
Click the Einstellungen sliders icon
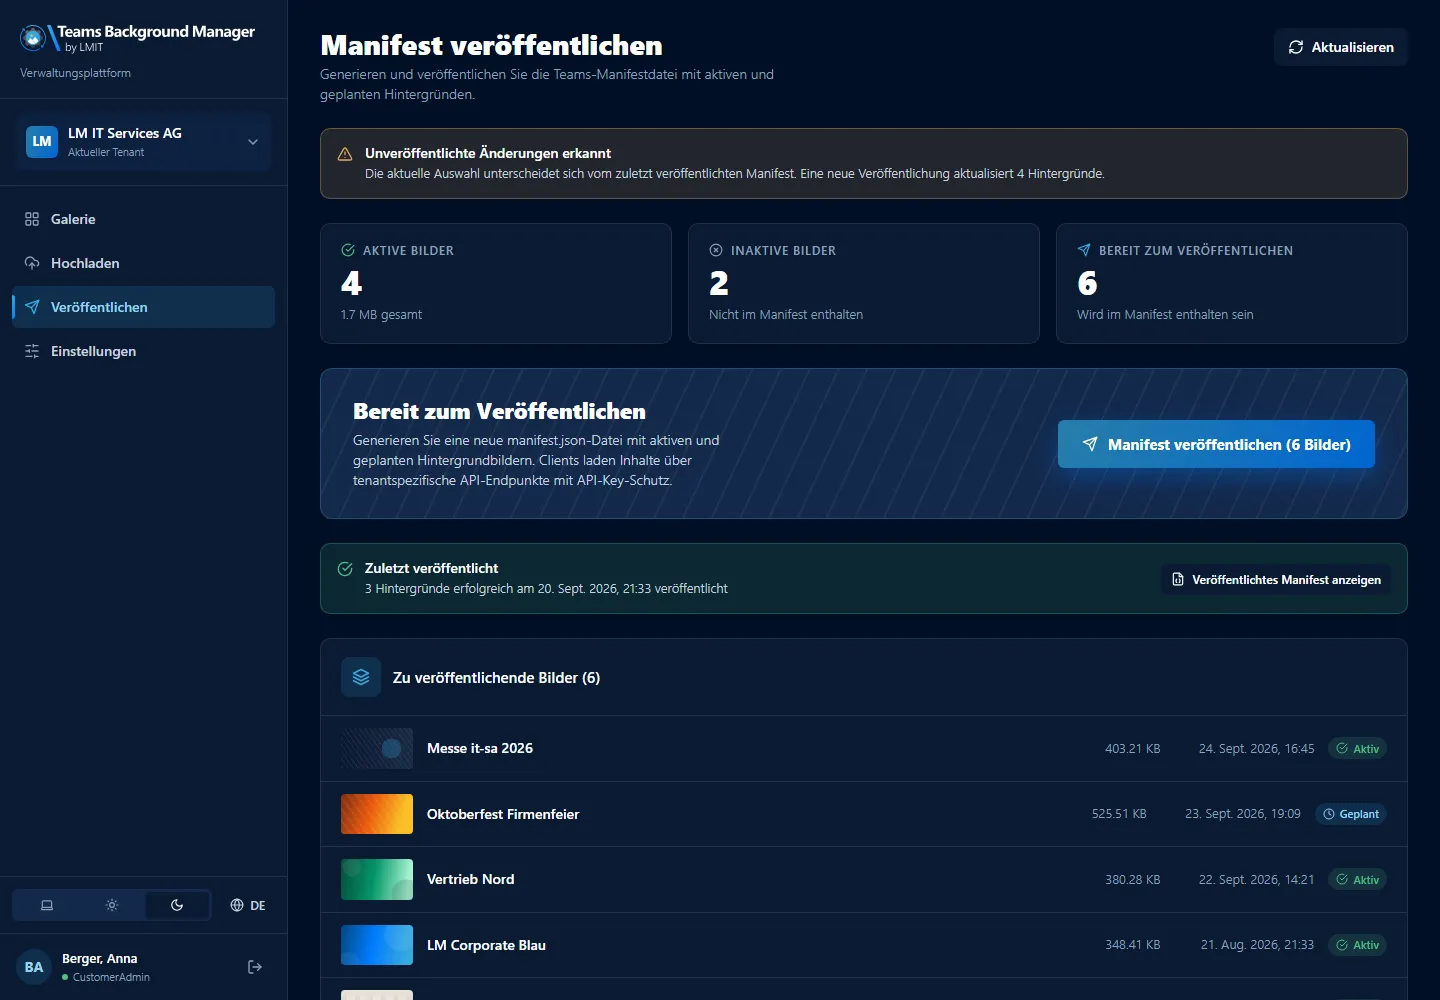click(x=32, y=351)
